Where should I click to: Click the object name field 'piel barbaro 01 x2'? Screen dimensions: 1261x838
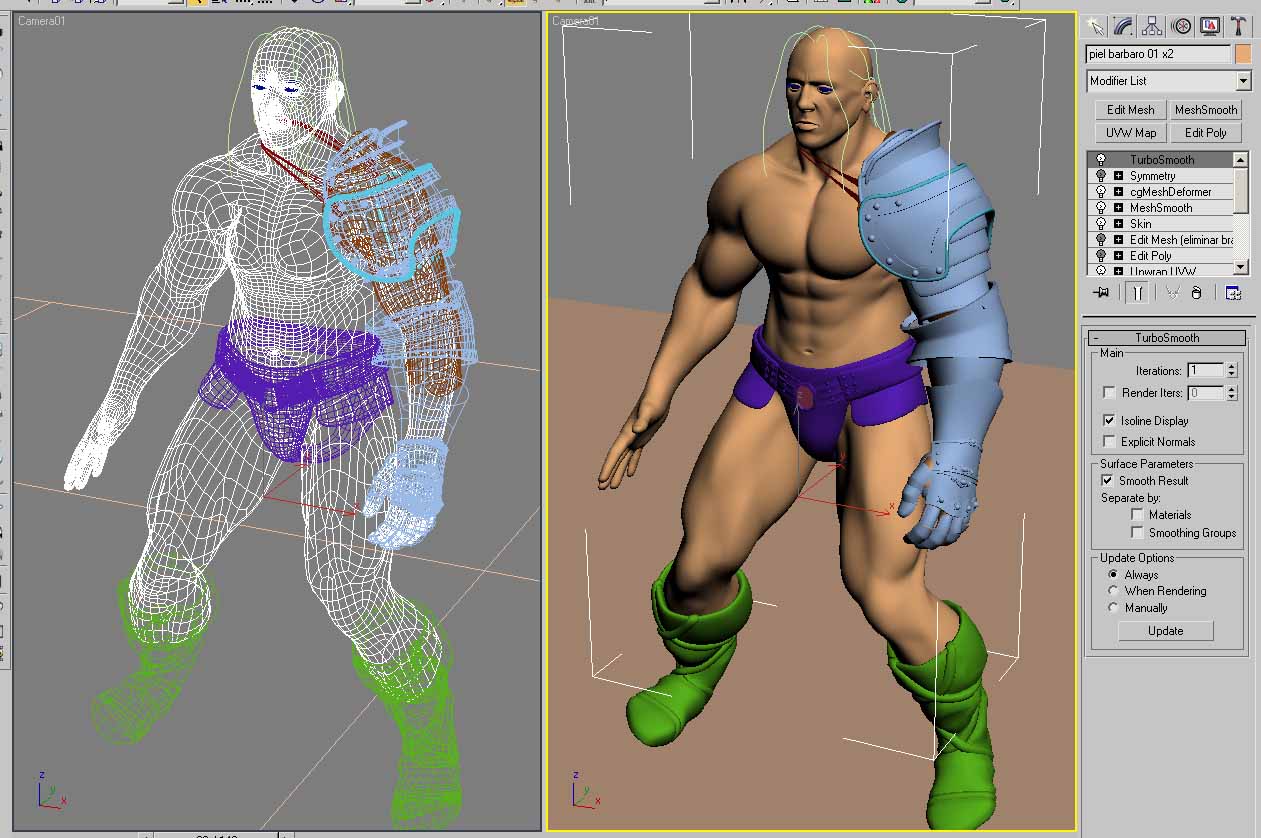[x=1158, y=54]
